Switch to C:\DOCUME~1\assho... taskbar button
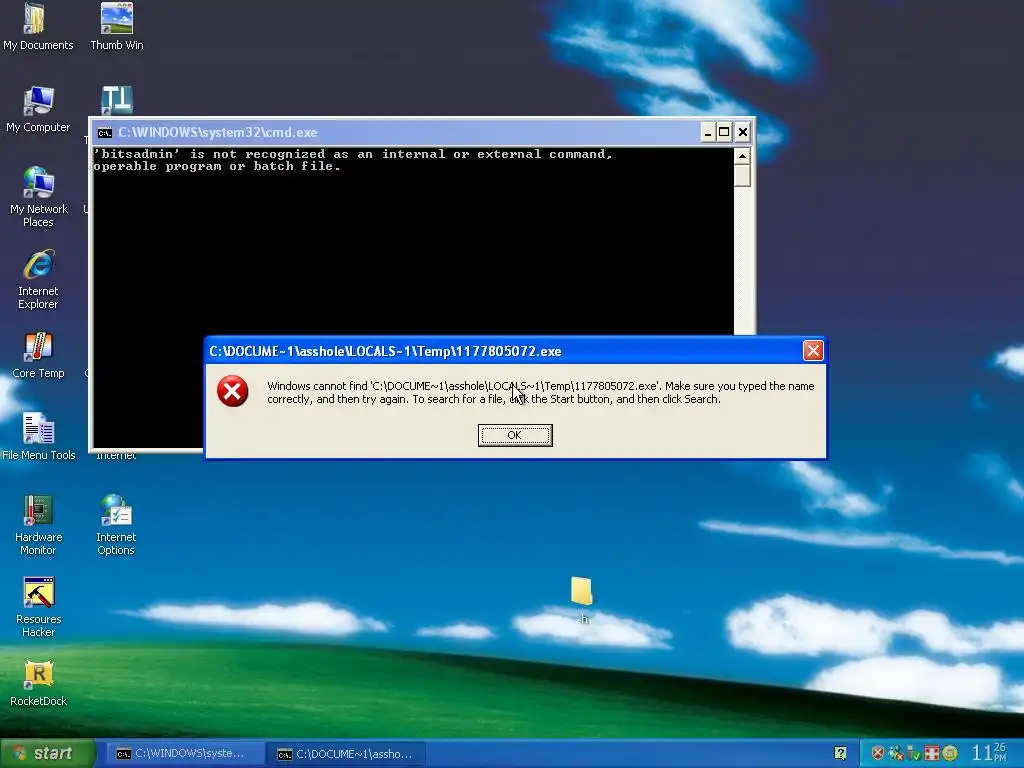Screen dimensions: 1024x768 point(345,754)
